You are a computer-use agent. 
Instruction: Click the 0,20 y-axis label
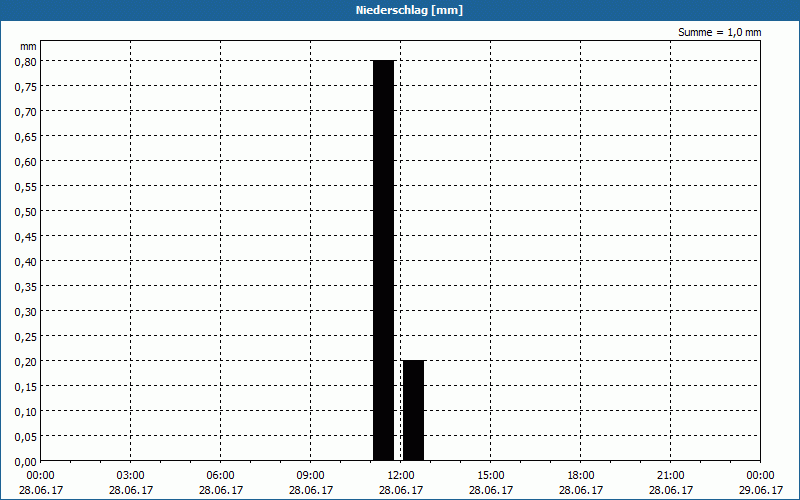pos(26,362)
